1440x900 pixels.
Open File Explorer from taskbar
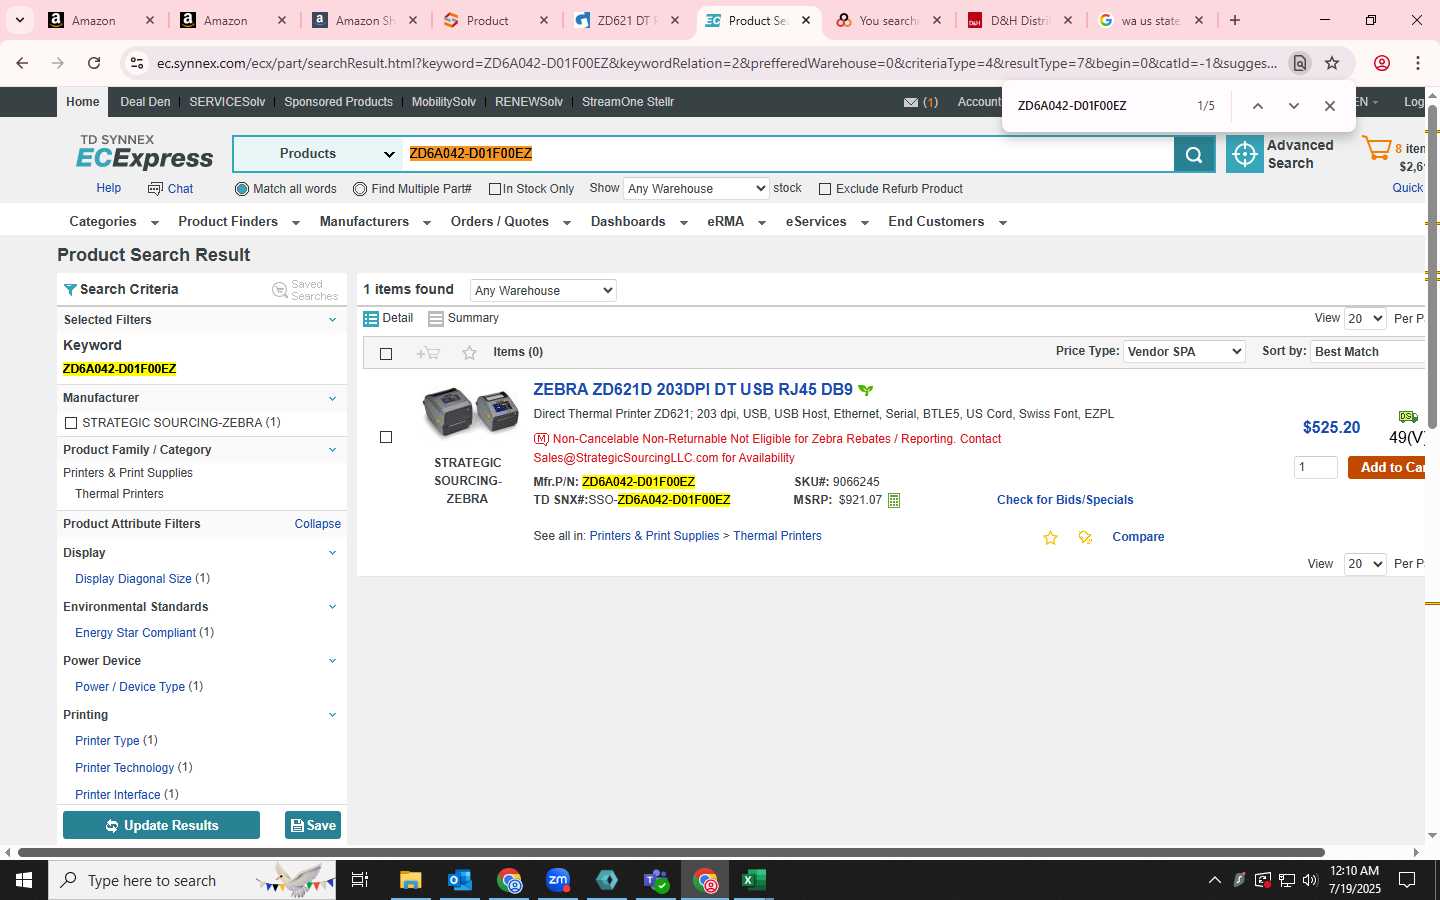click(410, 880)
